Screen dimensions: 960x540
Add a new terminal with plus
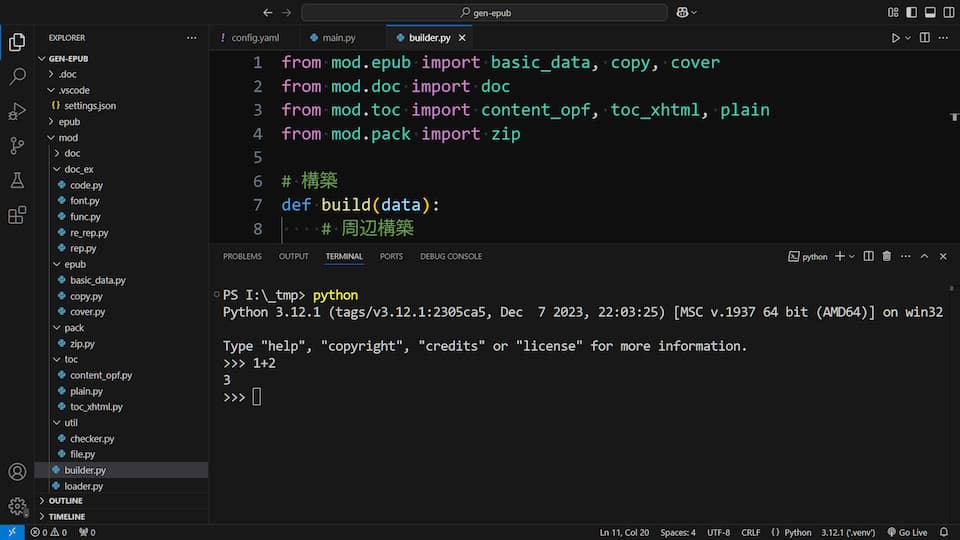[840, 257]
